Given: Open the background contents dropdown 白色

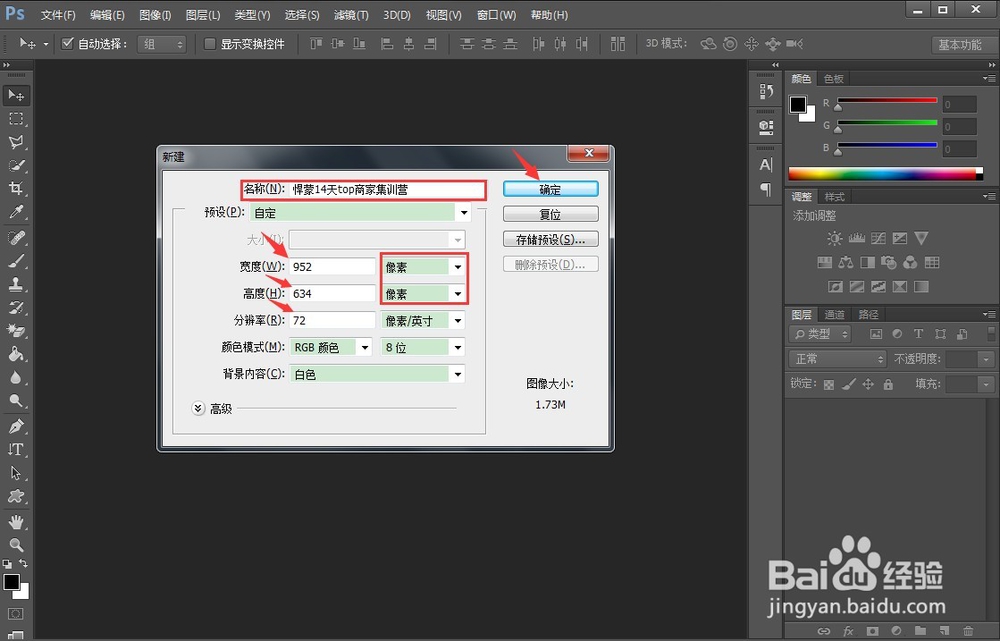Looking at the screenshot, I should click(x=377, y=374).
